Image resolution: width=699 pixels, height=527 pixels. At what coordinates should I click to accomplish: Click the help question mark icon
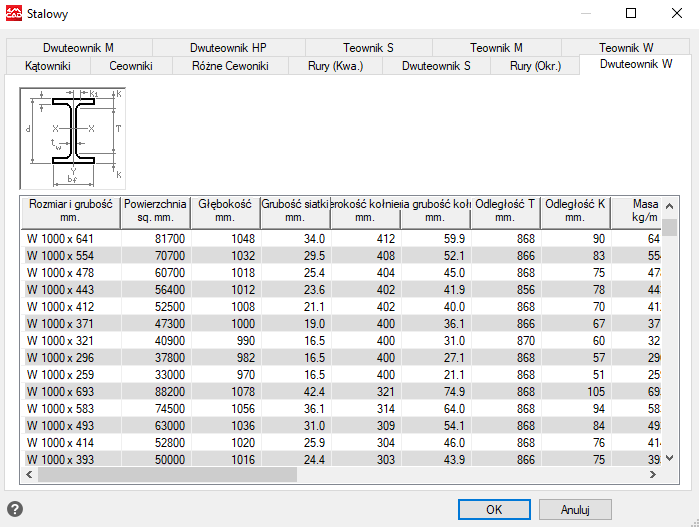(15, 509)
